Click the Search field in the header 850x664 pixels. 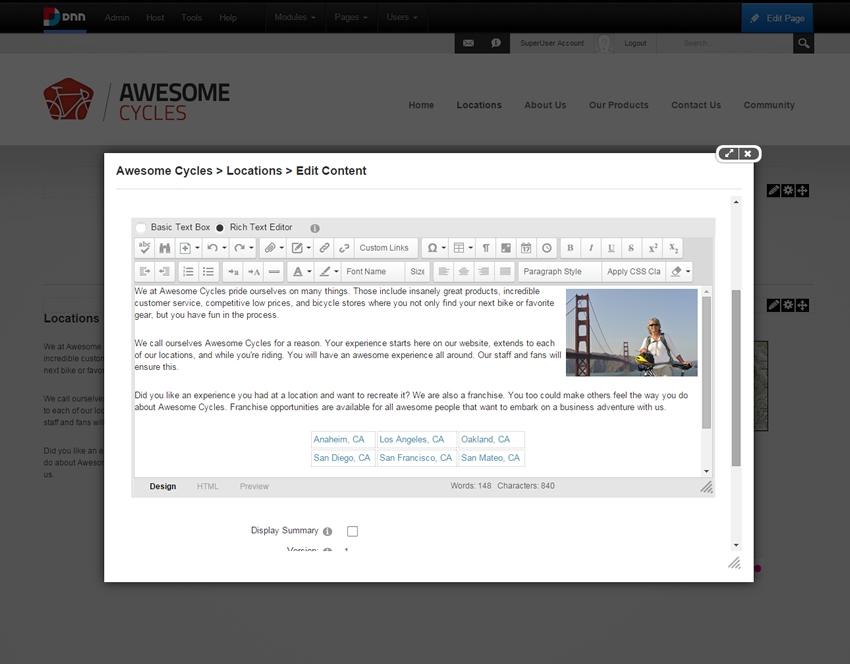pyautogui.click(x=733, y=43)
